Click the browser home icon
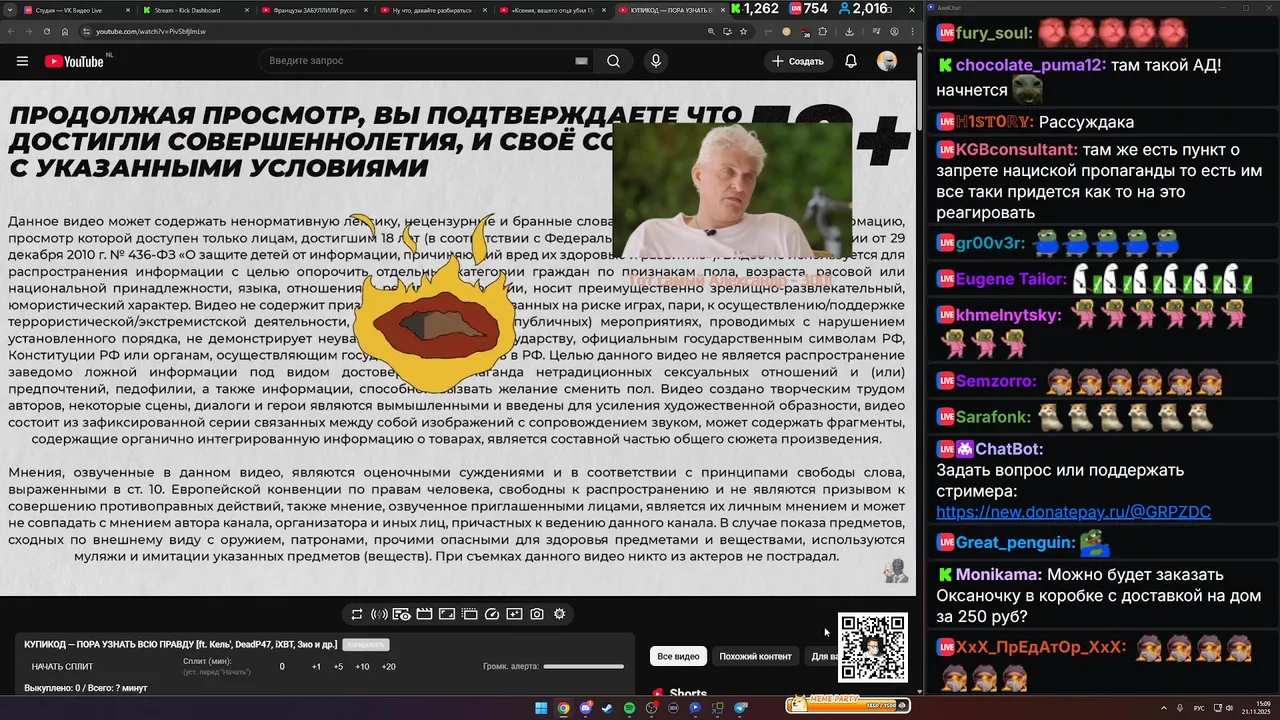 coord(65,31)
